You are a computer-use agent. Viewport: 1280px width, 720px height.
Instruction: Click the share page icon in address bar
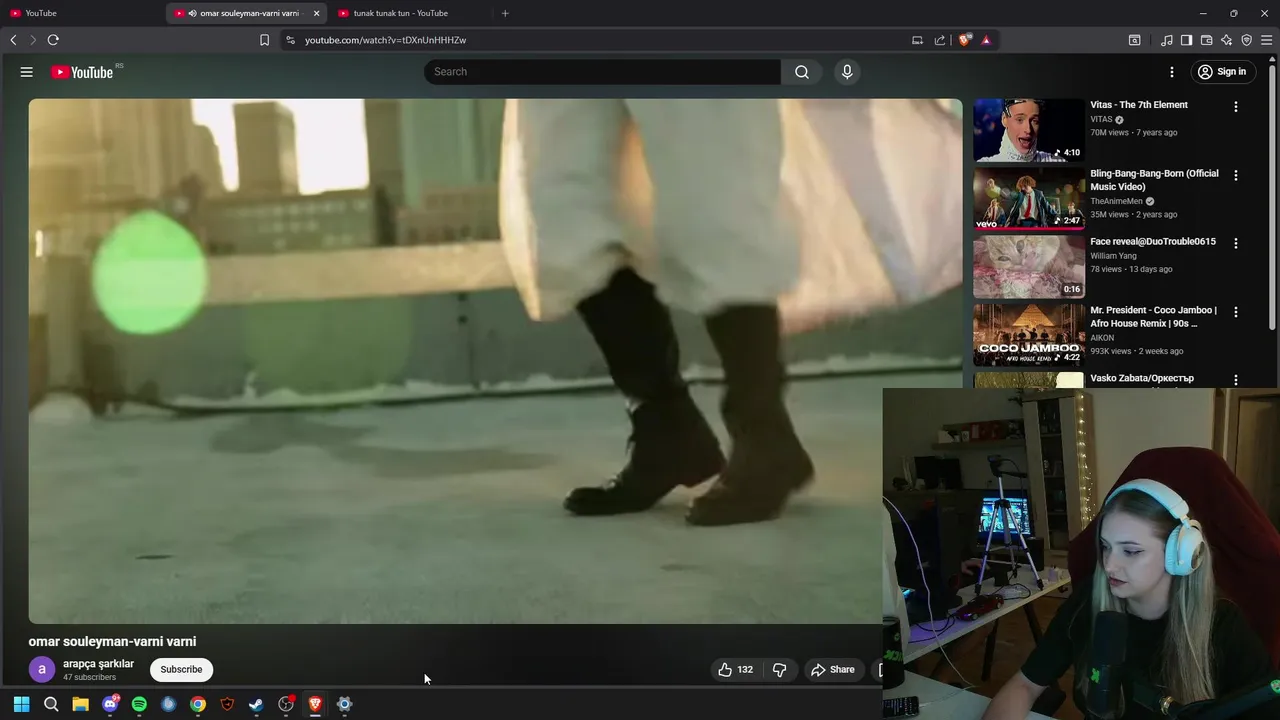(940, 40)
